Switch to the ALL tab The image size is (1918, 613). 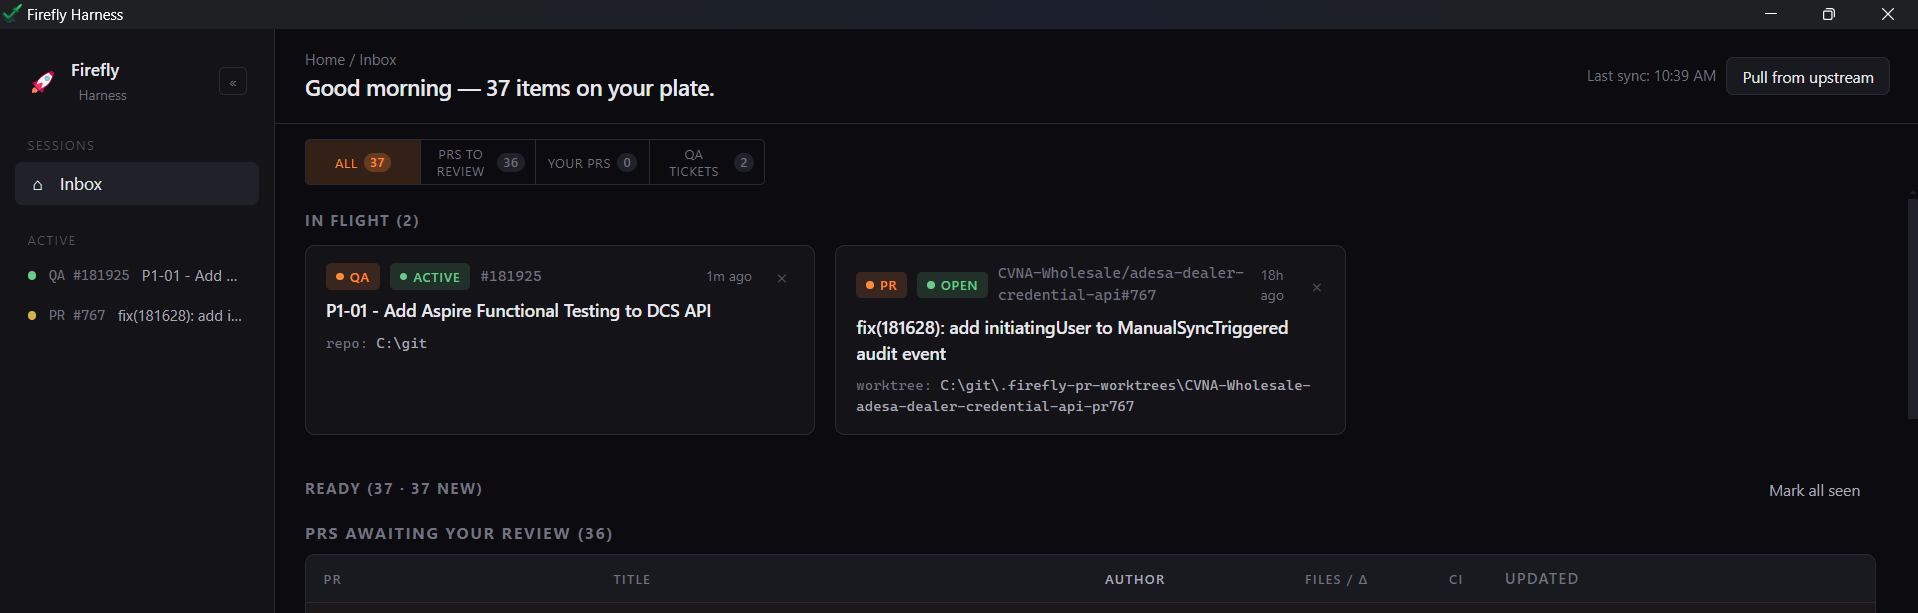tap(362, 163)
